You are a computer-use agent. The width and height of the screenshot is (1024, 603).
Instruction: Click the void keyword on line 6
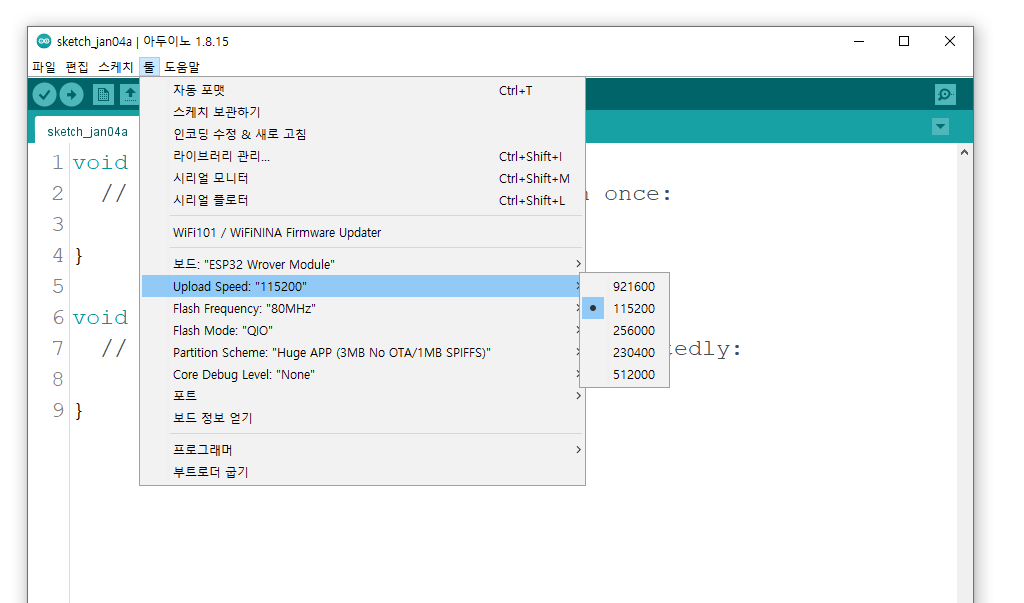pos(101,318)
